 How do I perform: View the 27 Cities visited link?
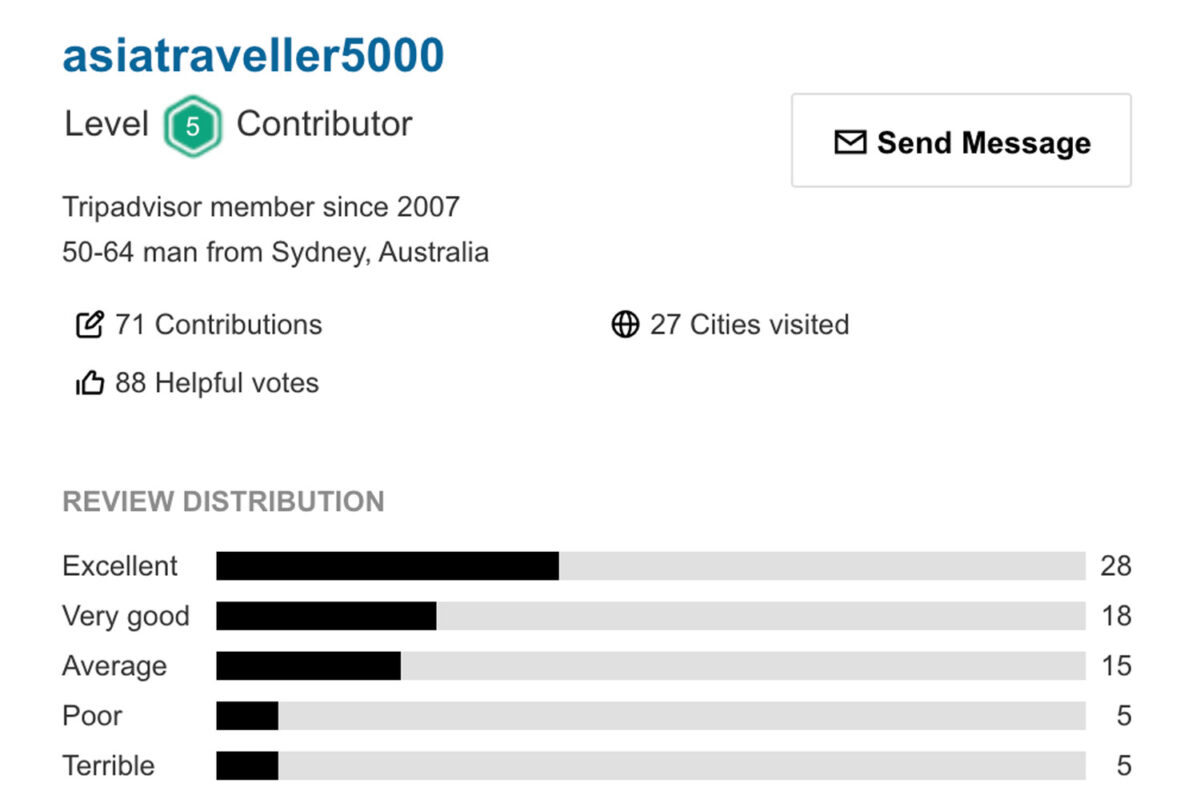pos(749,325)
